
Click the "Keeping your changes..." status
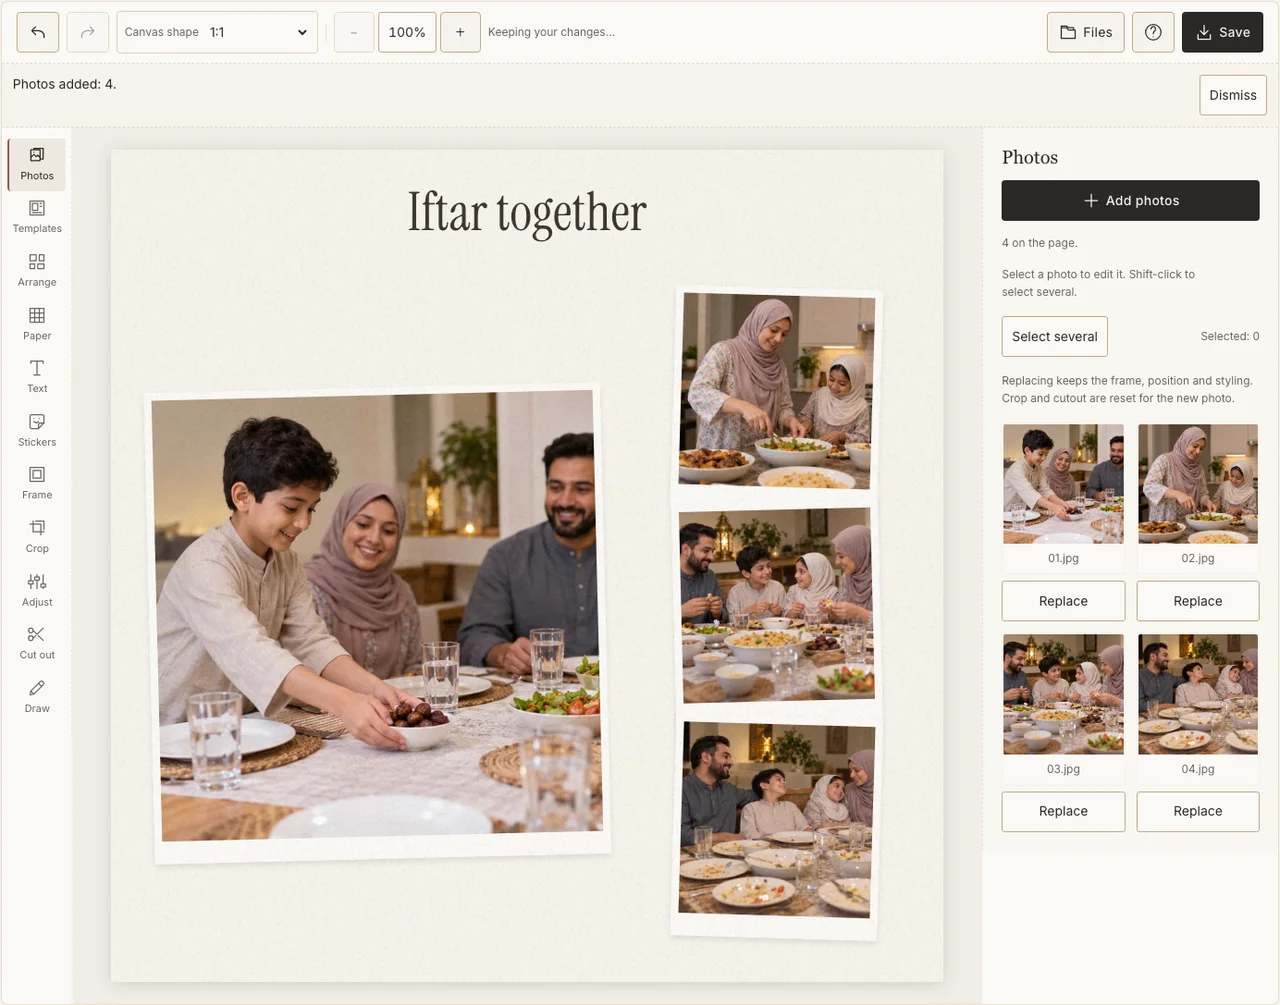[x=552, y=32]
